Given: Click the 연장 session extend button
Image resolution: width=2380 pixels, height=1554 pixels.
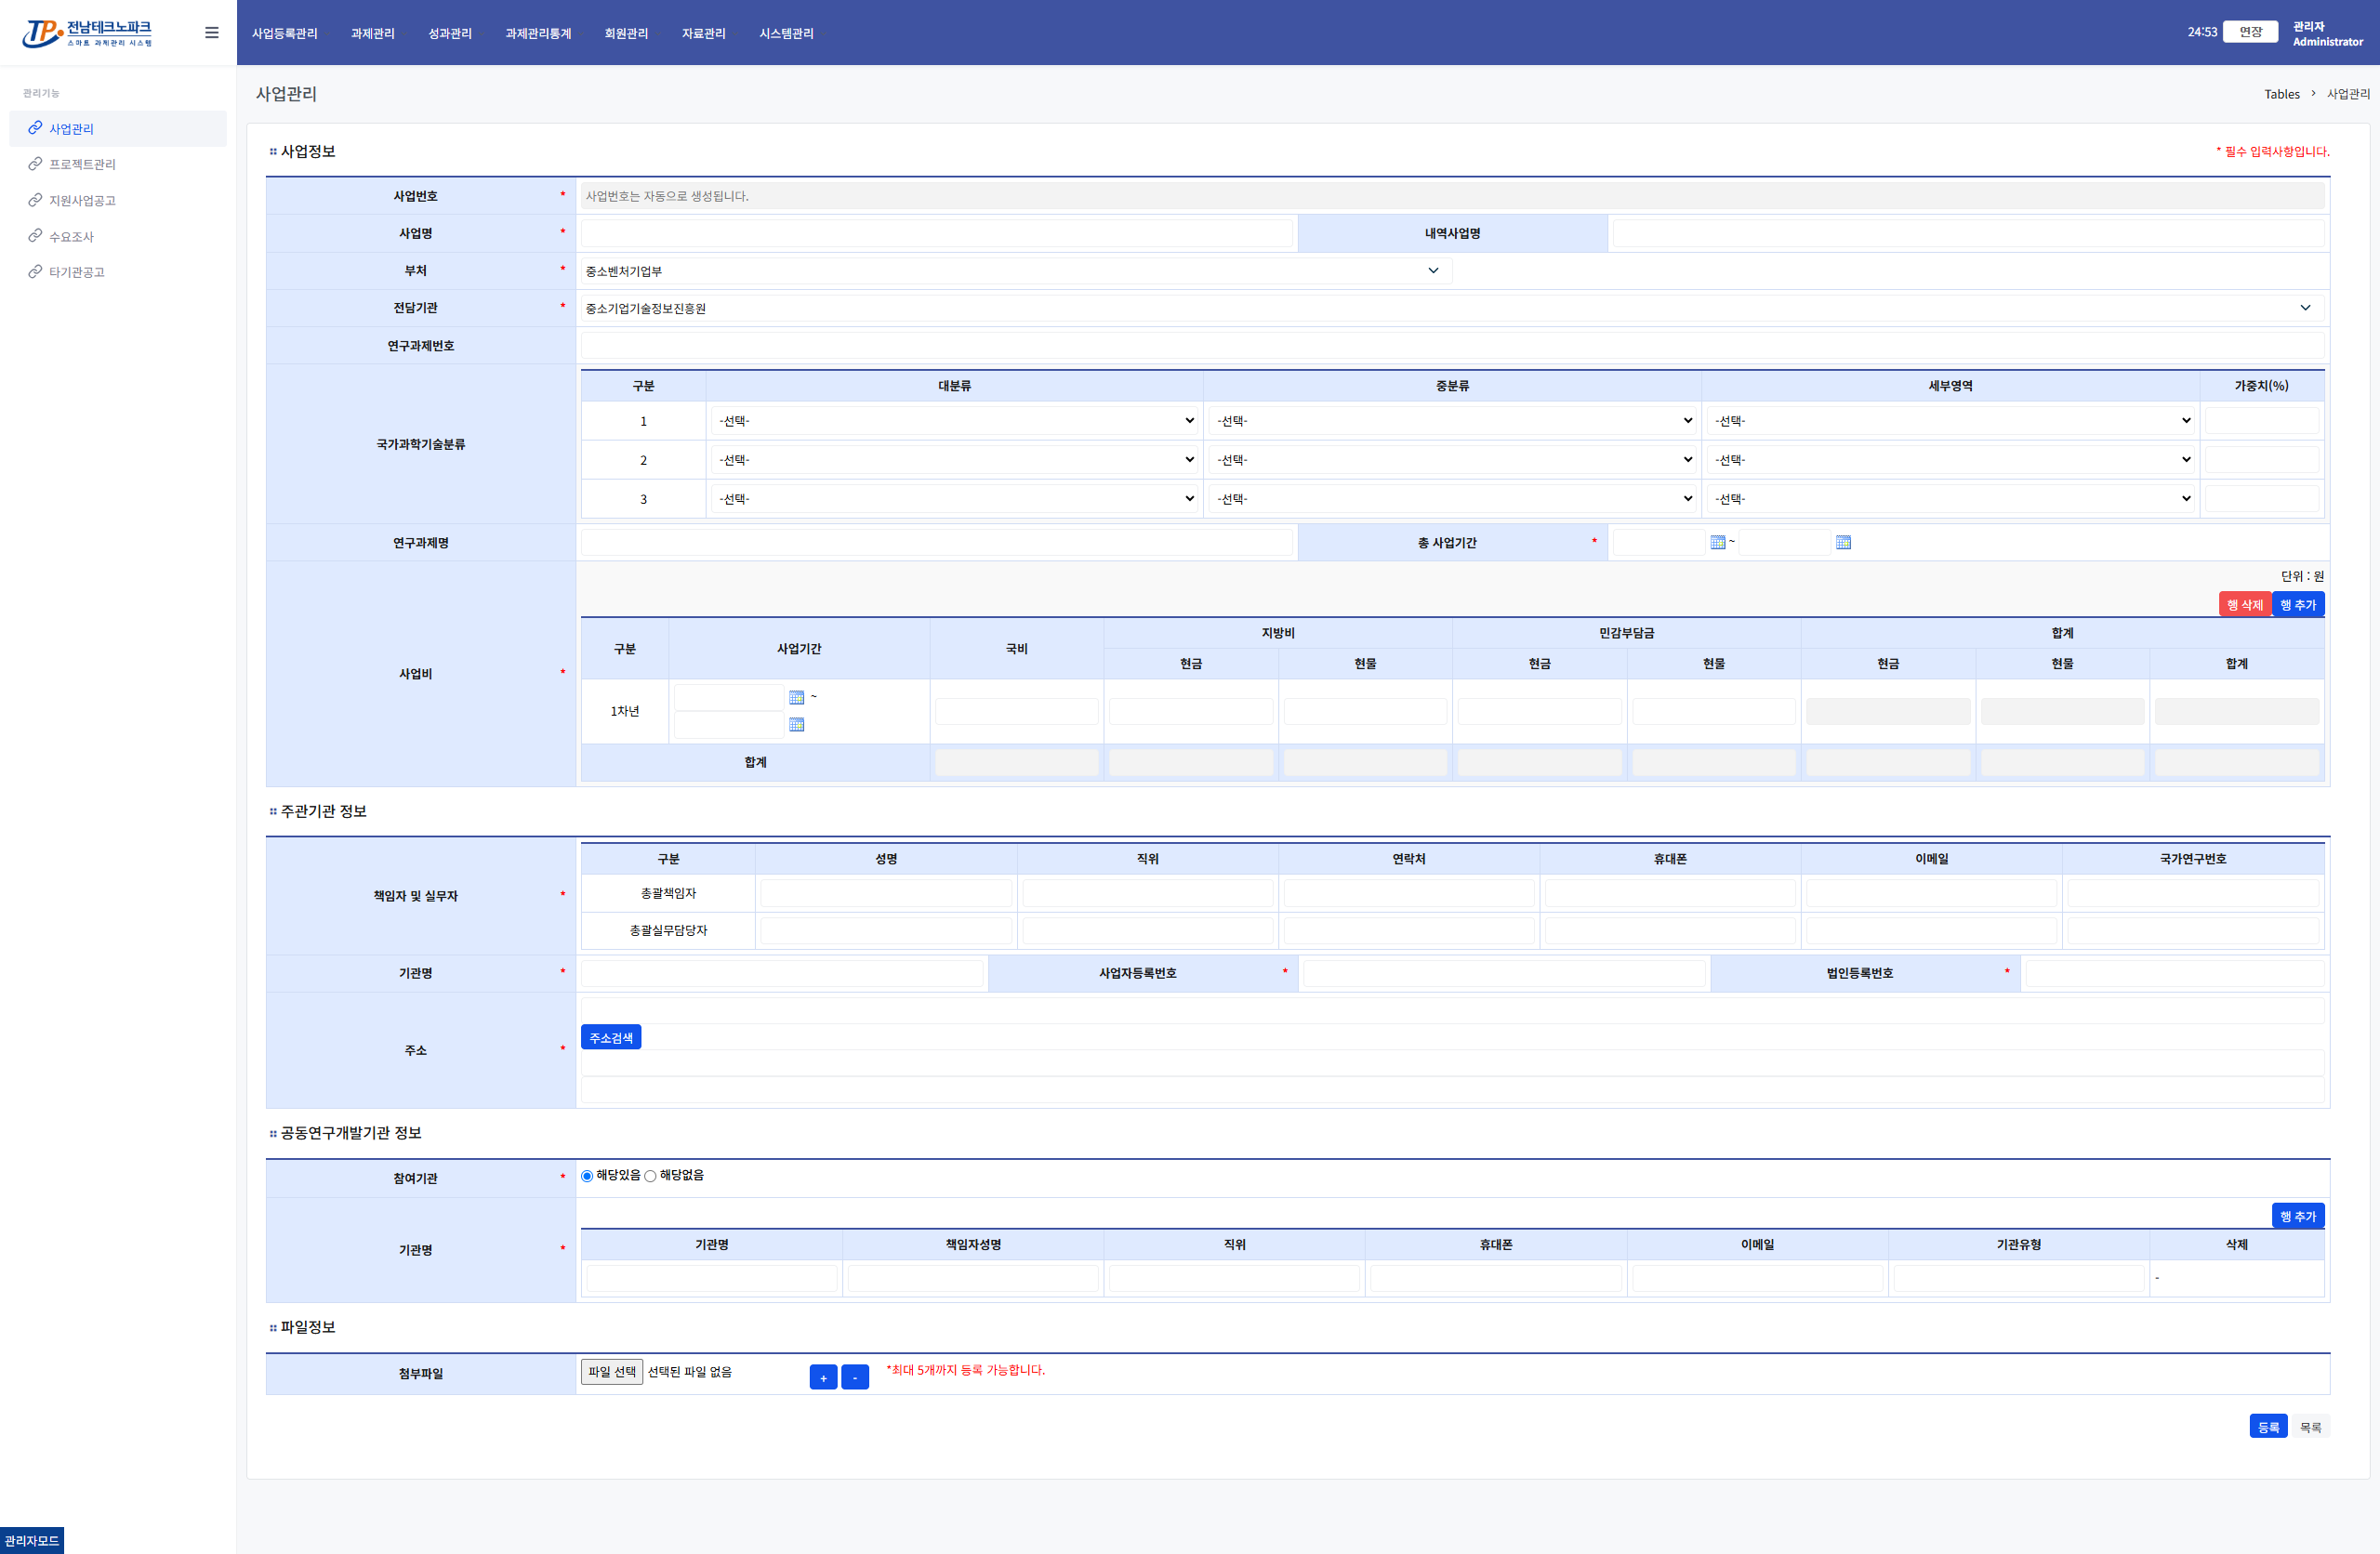Looking at the screenshot, I should [x=2250, y=32].
